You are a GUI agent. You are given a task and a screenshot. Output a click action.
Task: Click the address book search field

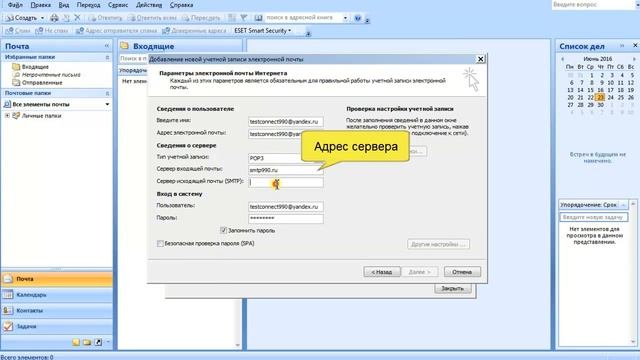click(x=303, y=18)
